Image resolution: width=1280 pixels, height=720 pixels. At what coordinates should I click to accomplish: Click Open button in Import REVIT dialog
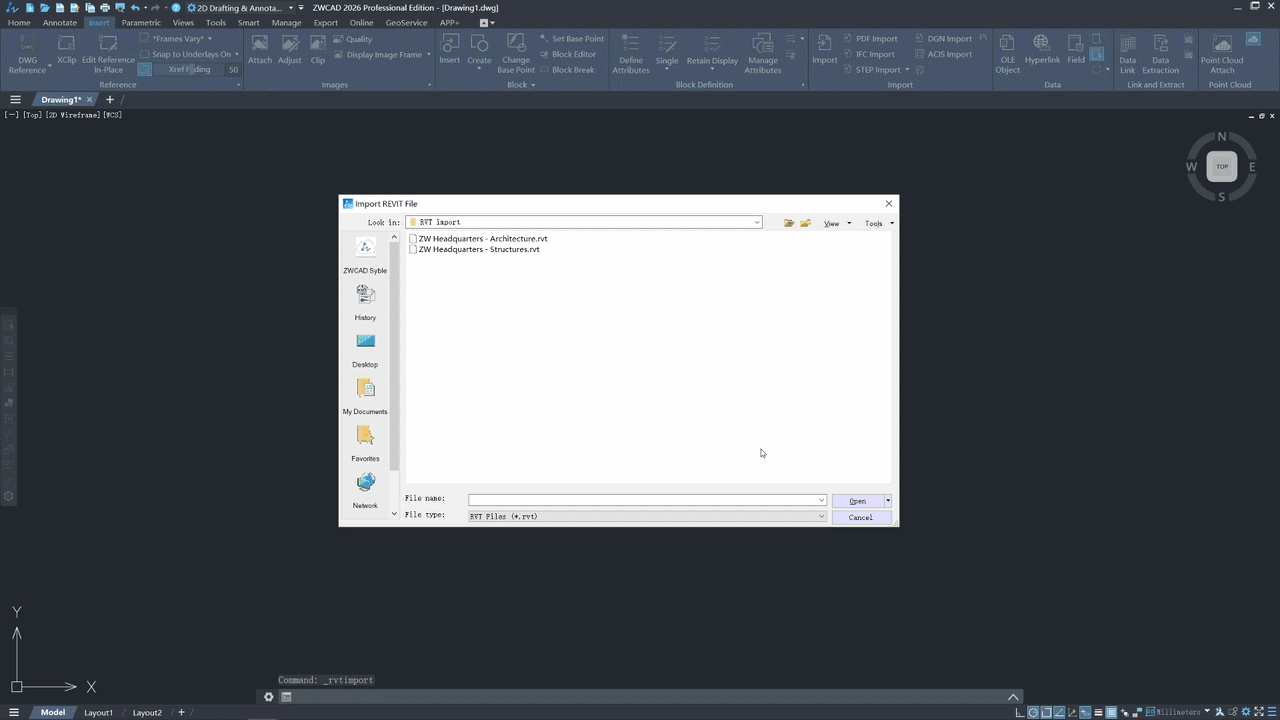pyautogui.click(x=857, y=501)
